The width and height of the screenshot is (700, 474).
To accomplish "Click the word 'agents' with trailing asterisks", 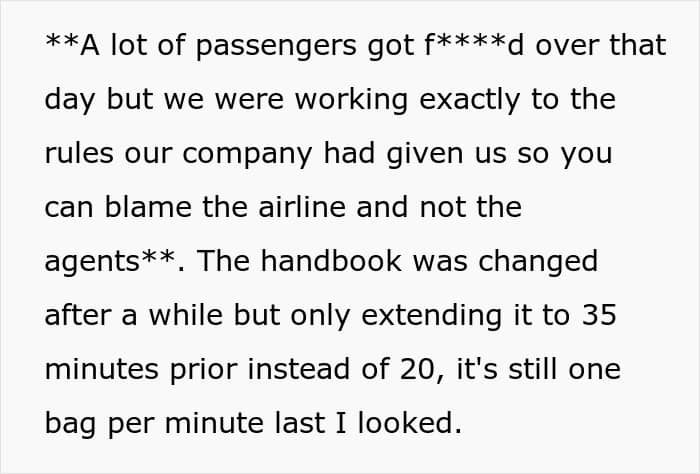I will [110, 262].
